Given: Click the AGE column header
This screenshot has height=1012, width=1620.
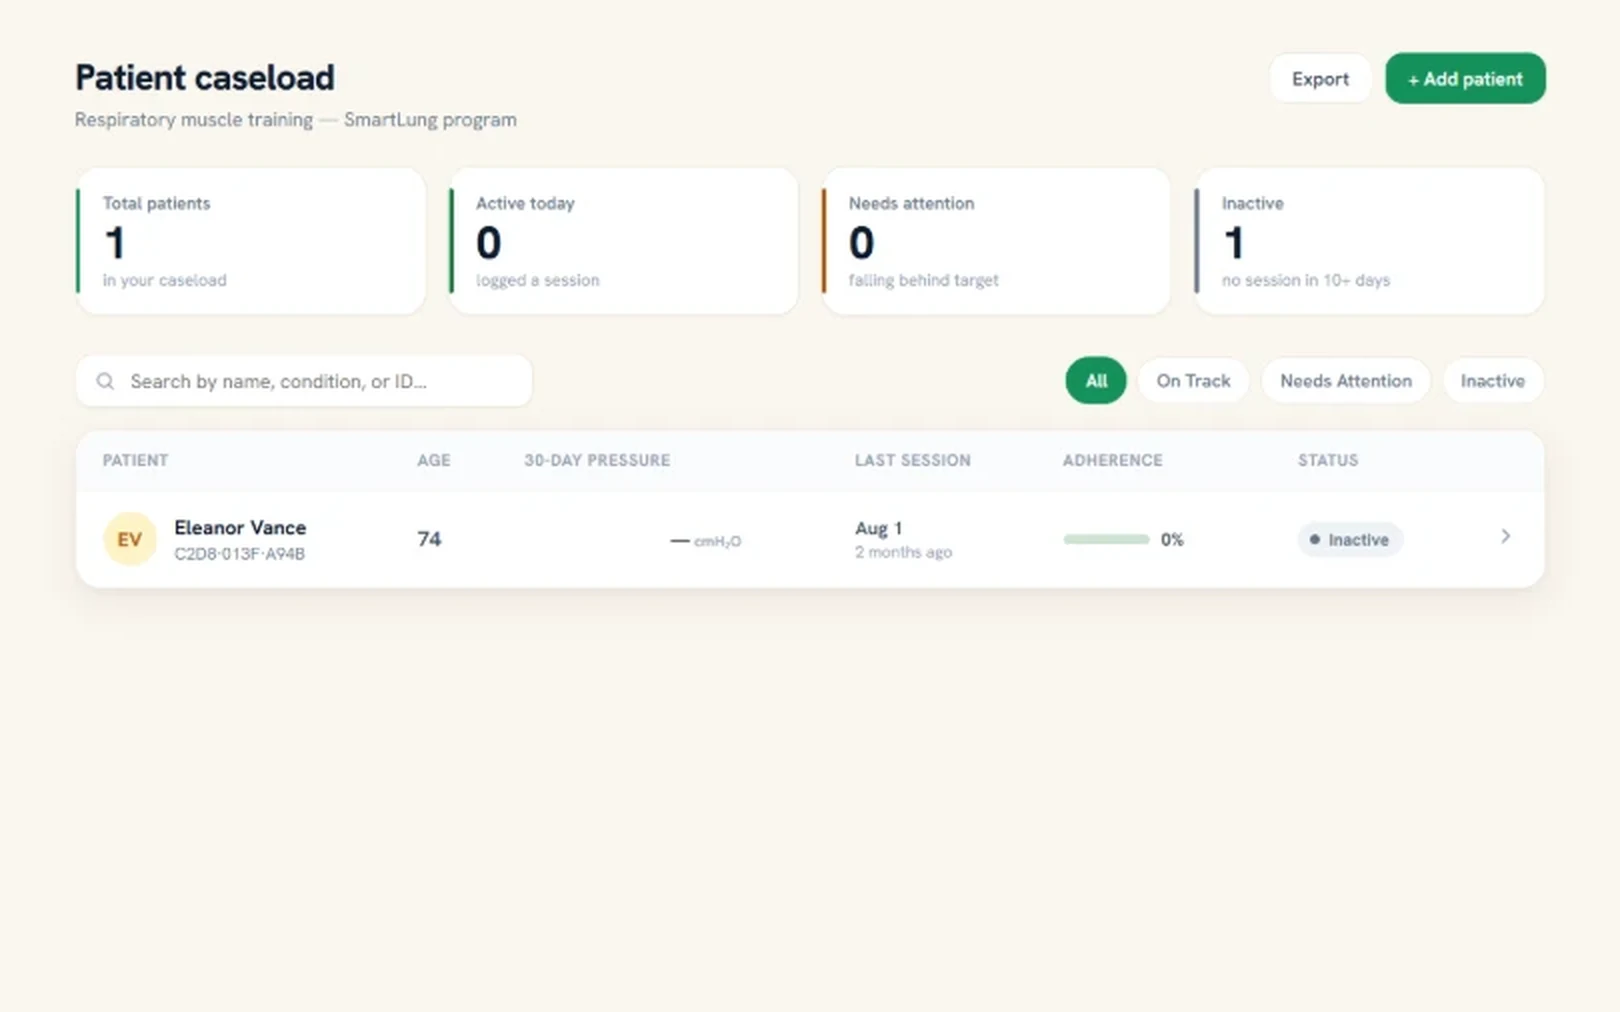Looking at the screenshot, I should tap(434, 460).
